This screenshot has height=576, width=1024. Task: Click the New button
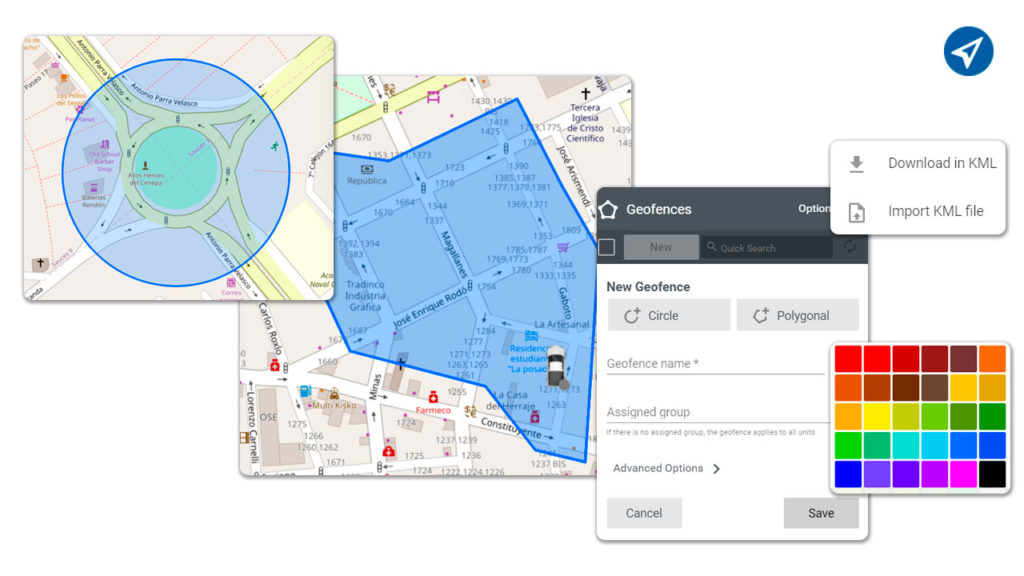661,248
